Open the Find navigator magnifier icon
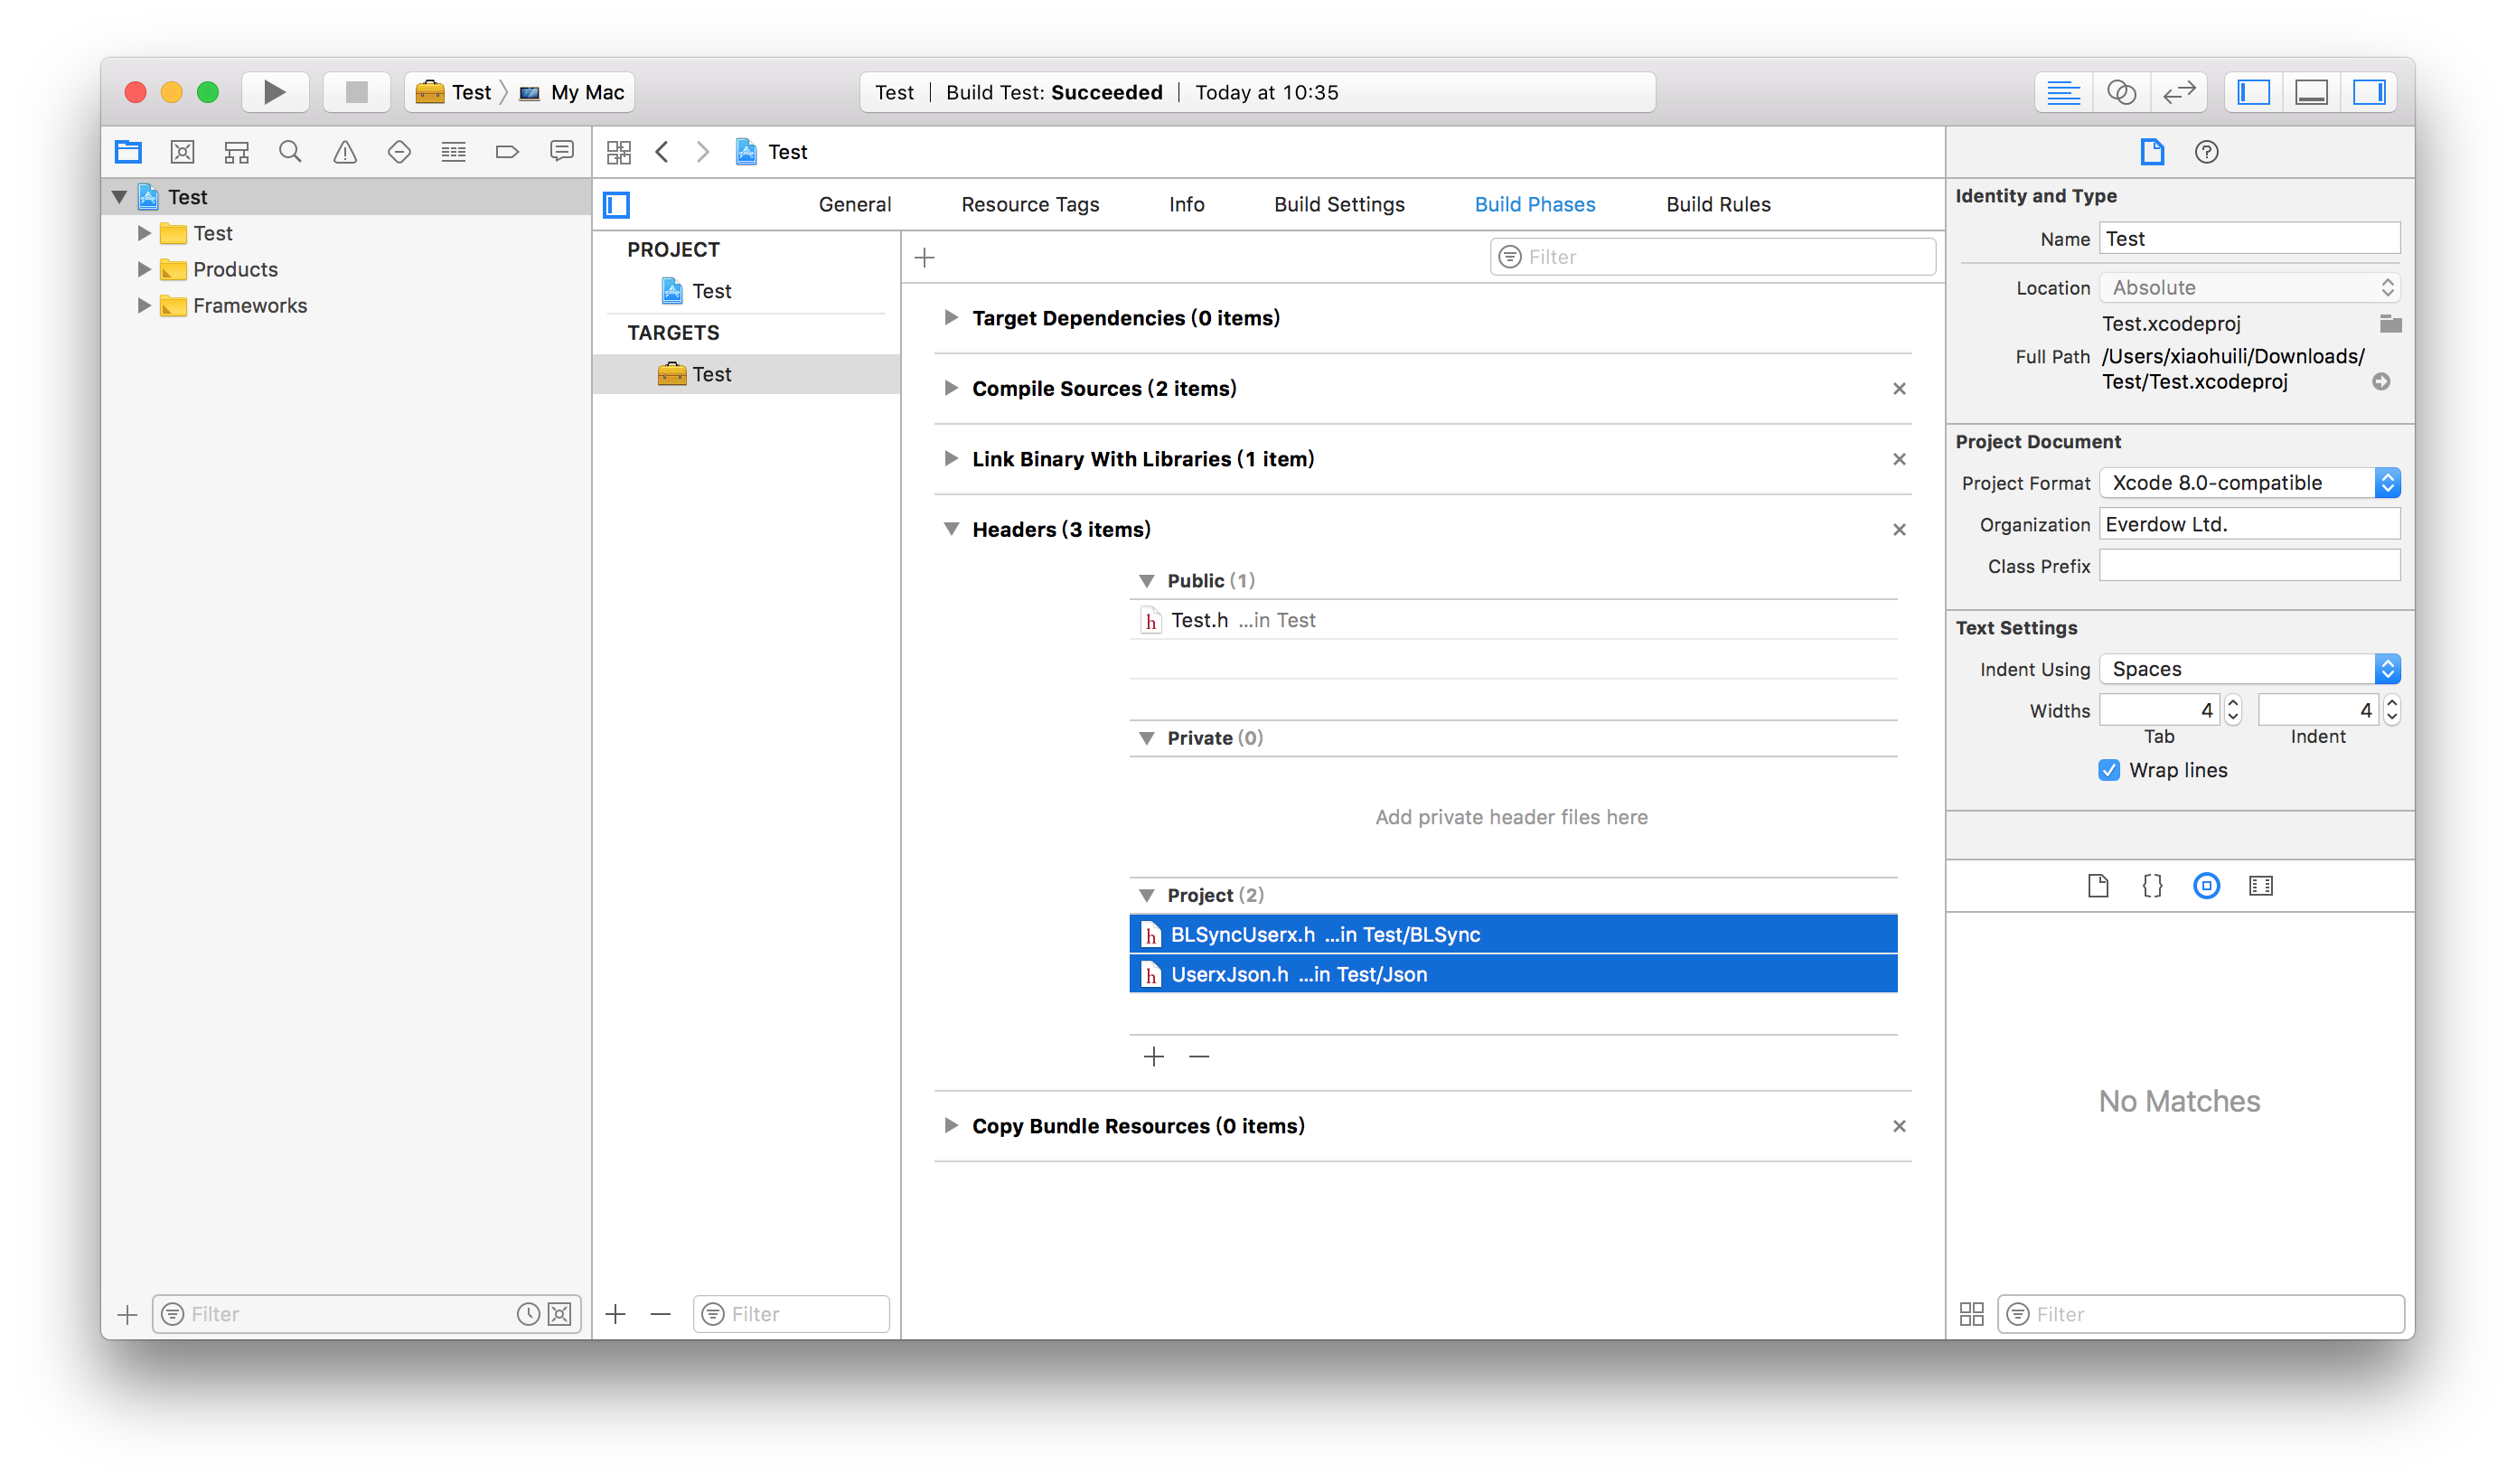Image resolution: width=2516 pixels, height=1484 pixels. (x=290, y=152)
